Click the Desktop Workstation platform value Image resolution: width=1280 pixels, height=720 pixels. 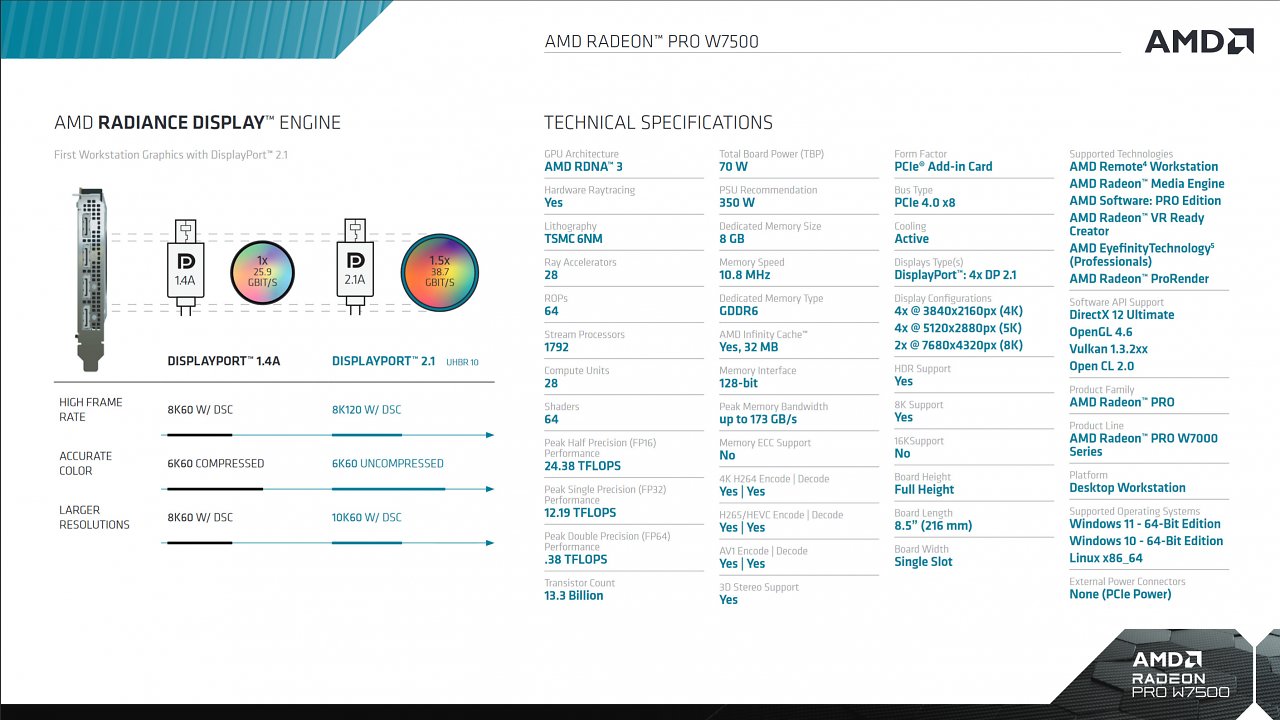1127,488
